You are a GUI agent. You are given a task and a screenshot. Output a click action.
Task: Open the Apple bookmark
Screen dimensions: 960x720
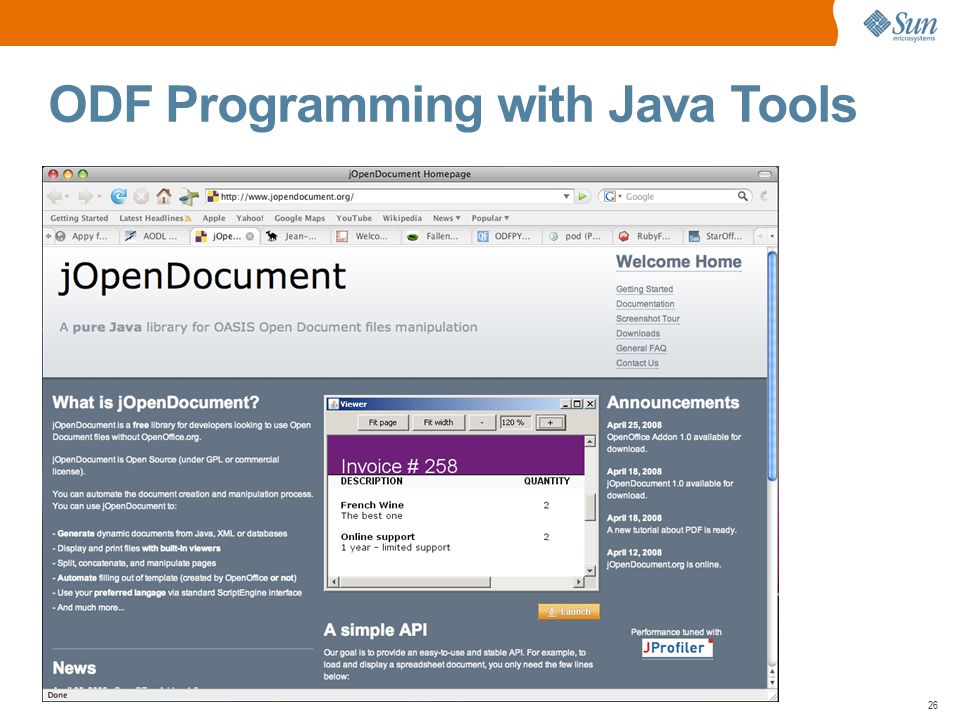pos(214,218)
